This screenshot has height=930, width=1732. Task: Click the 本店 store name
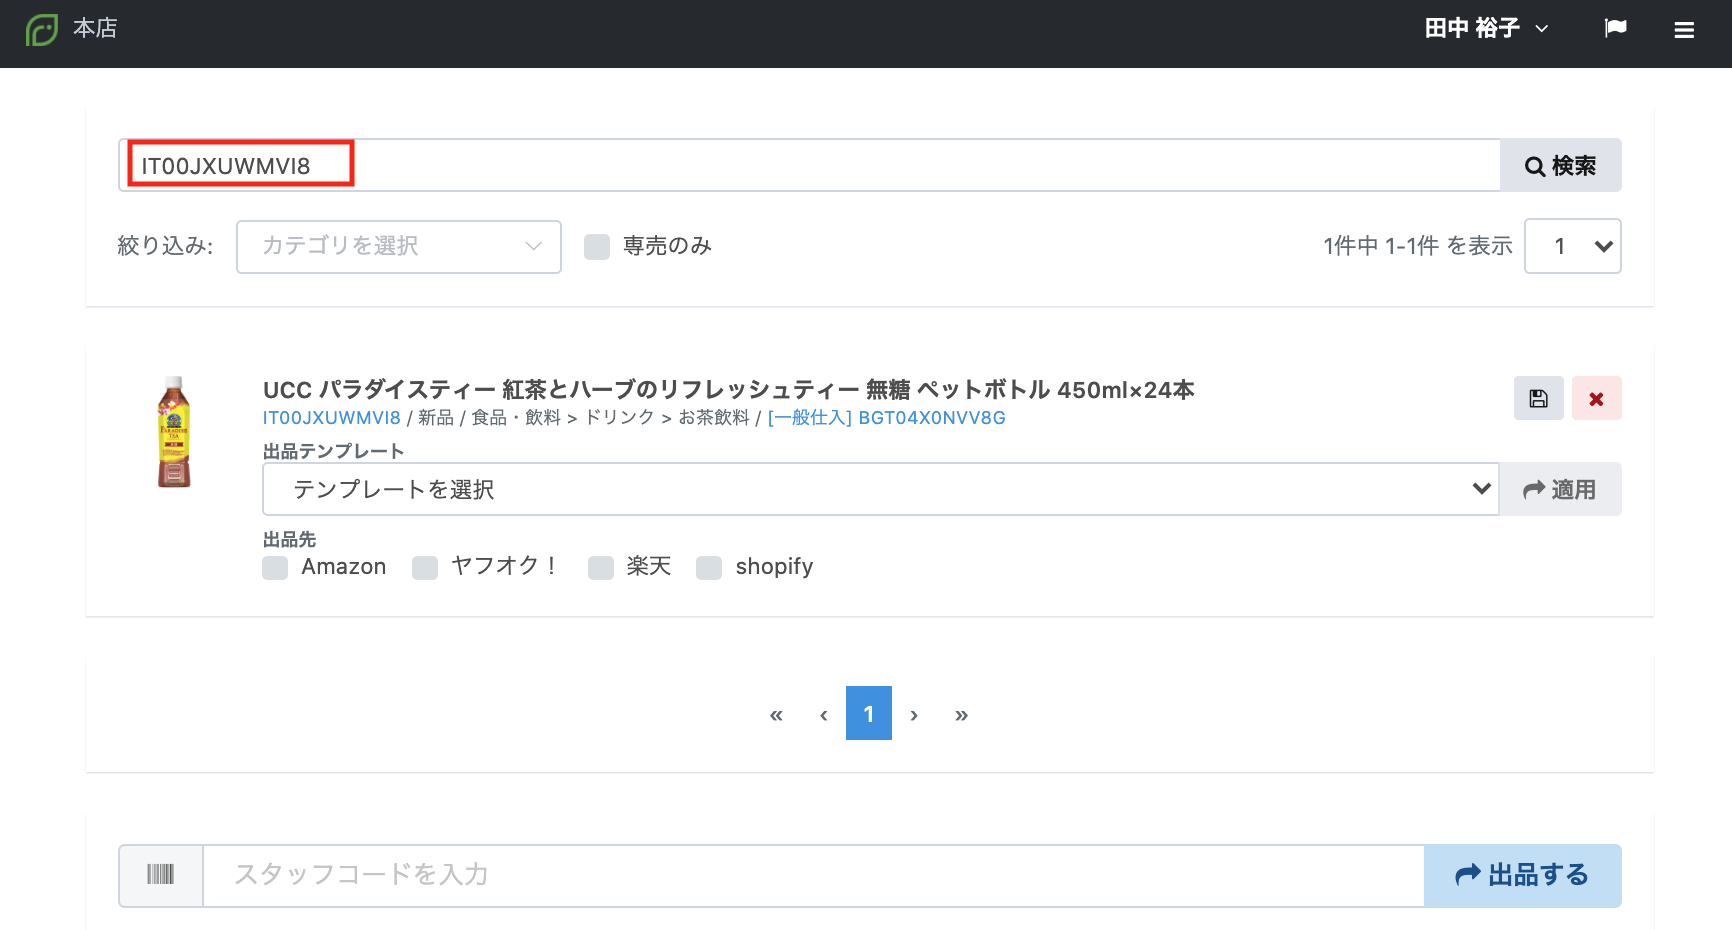tap(95, 28)
